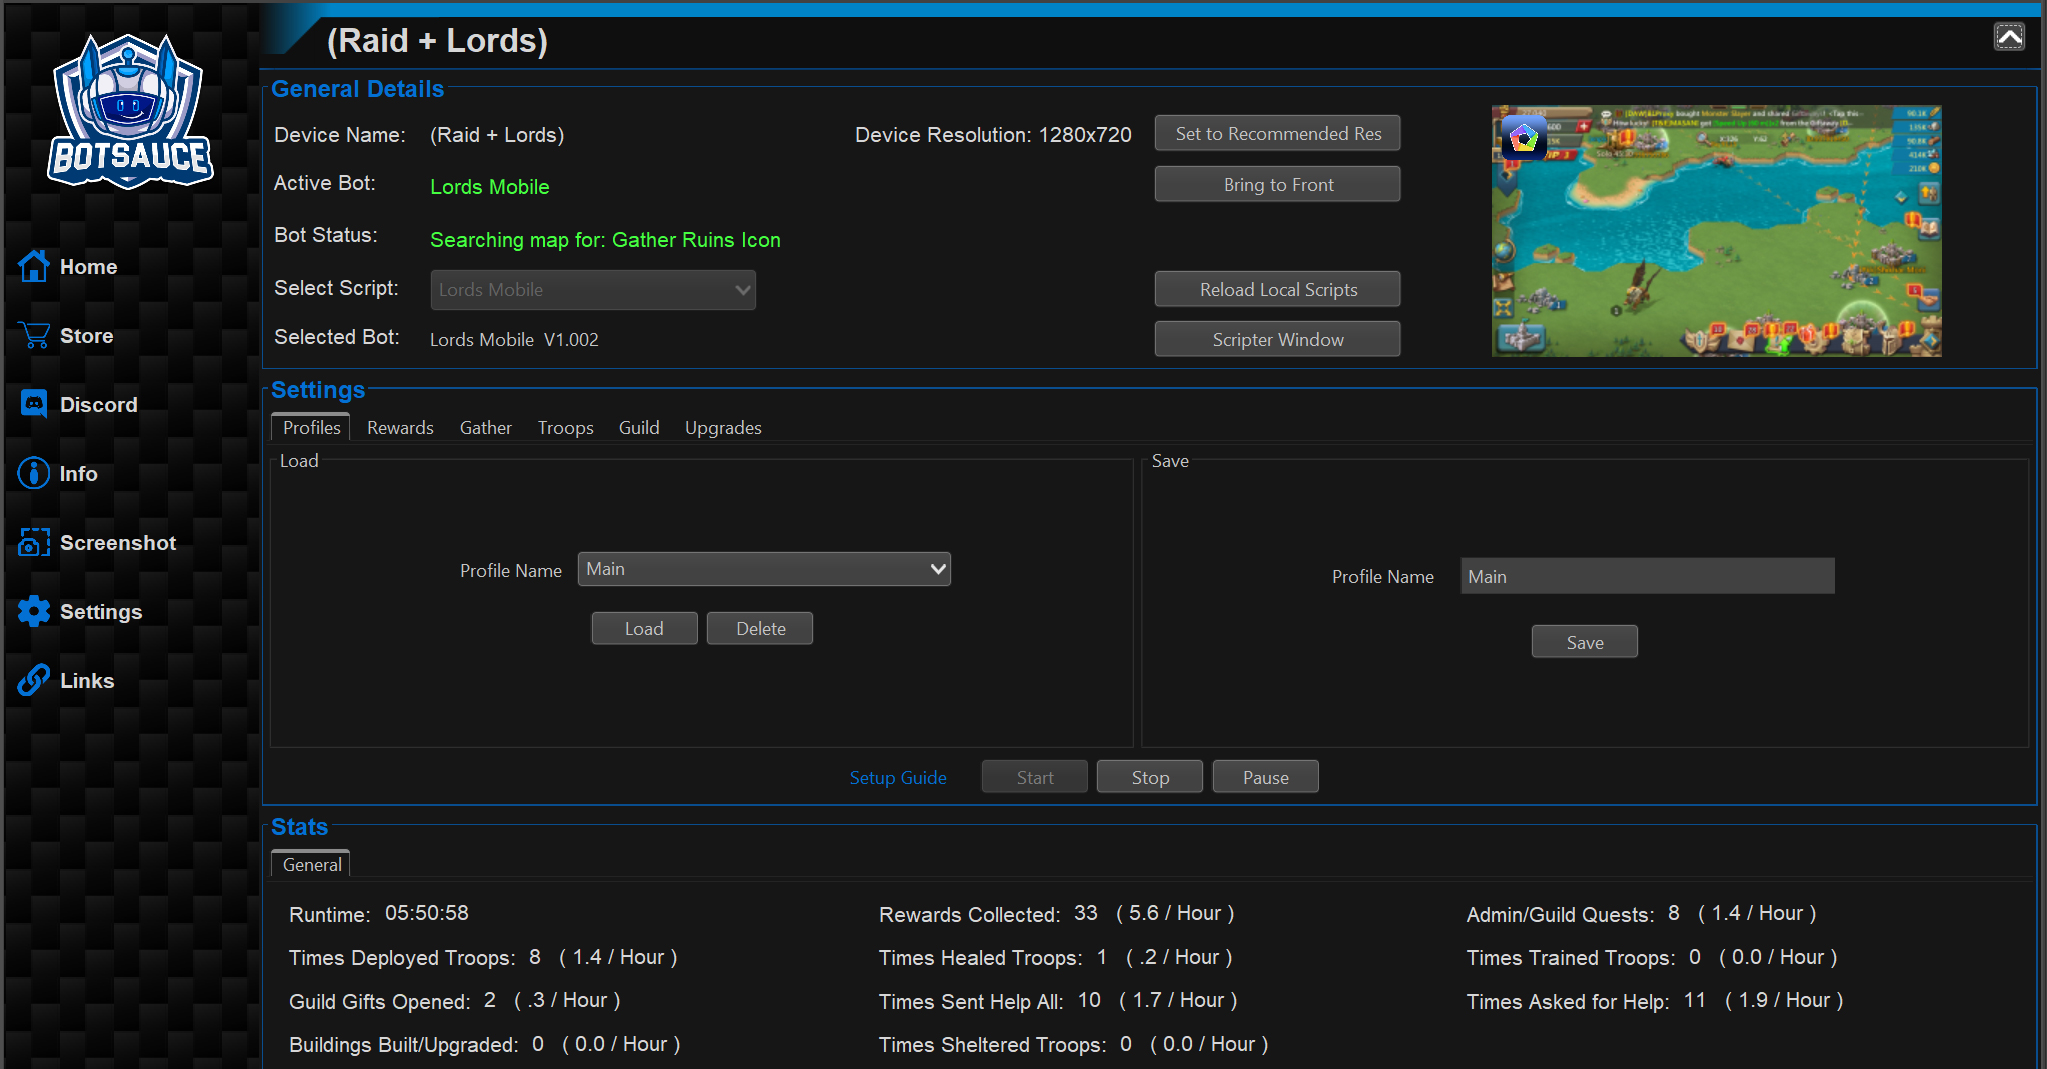Click the Save Profile Name input field
Viewport: 2047px width, 1069px height.
click(1647, 577)
